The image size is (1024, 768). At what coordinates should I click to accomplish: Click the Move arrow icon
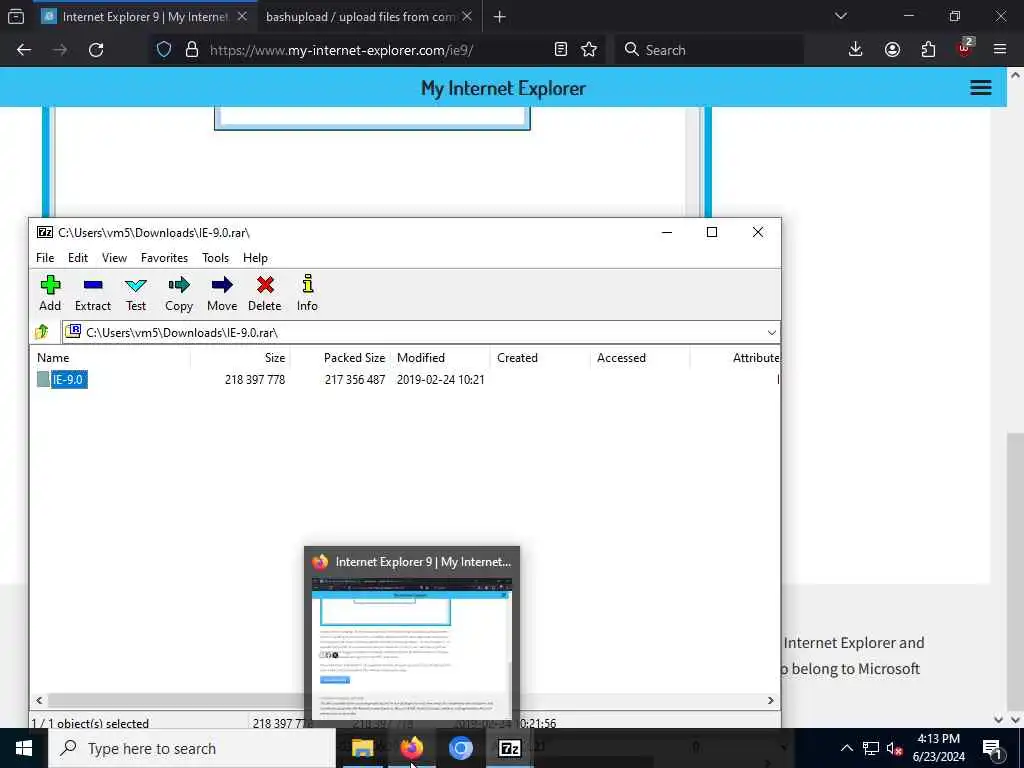click(222, 293)
